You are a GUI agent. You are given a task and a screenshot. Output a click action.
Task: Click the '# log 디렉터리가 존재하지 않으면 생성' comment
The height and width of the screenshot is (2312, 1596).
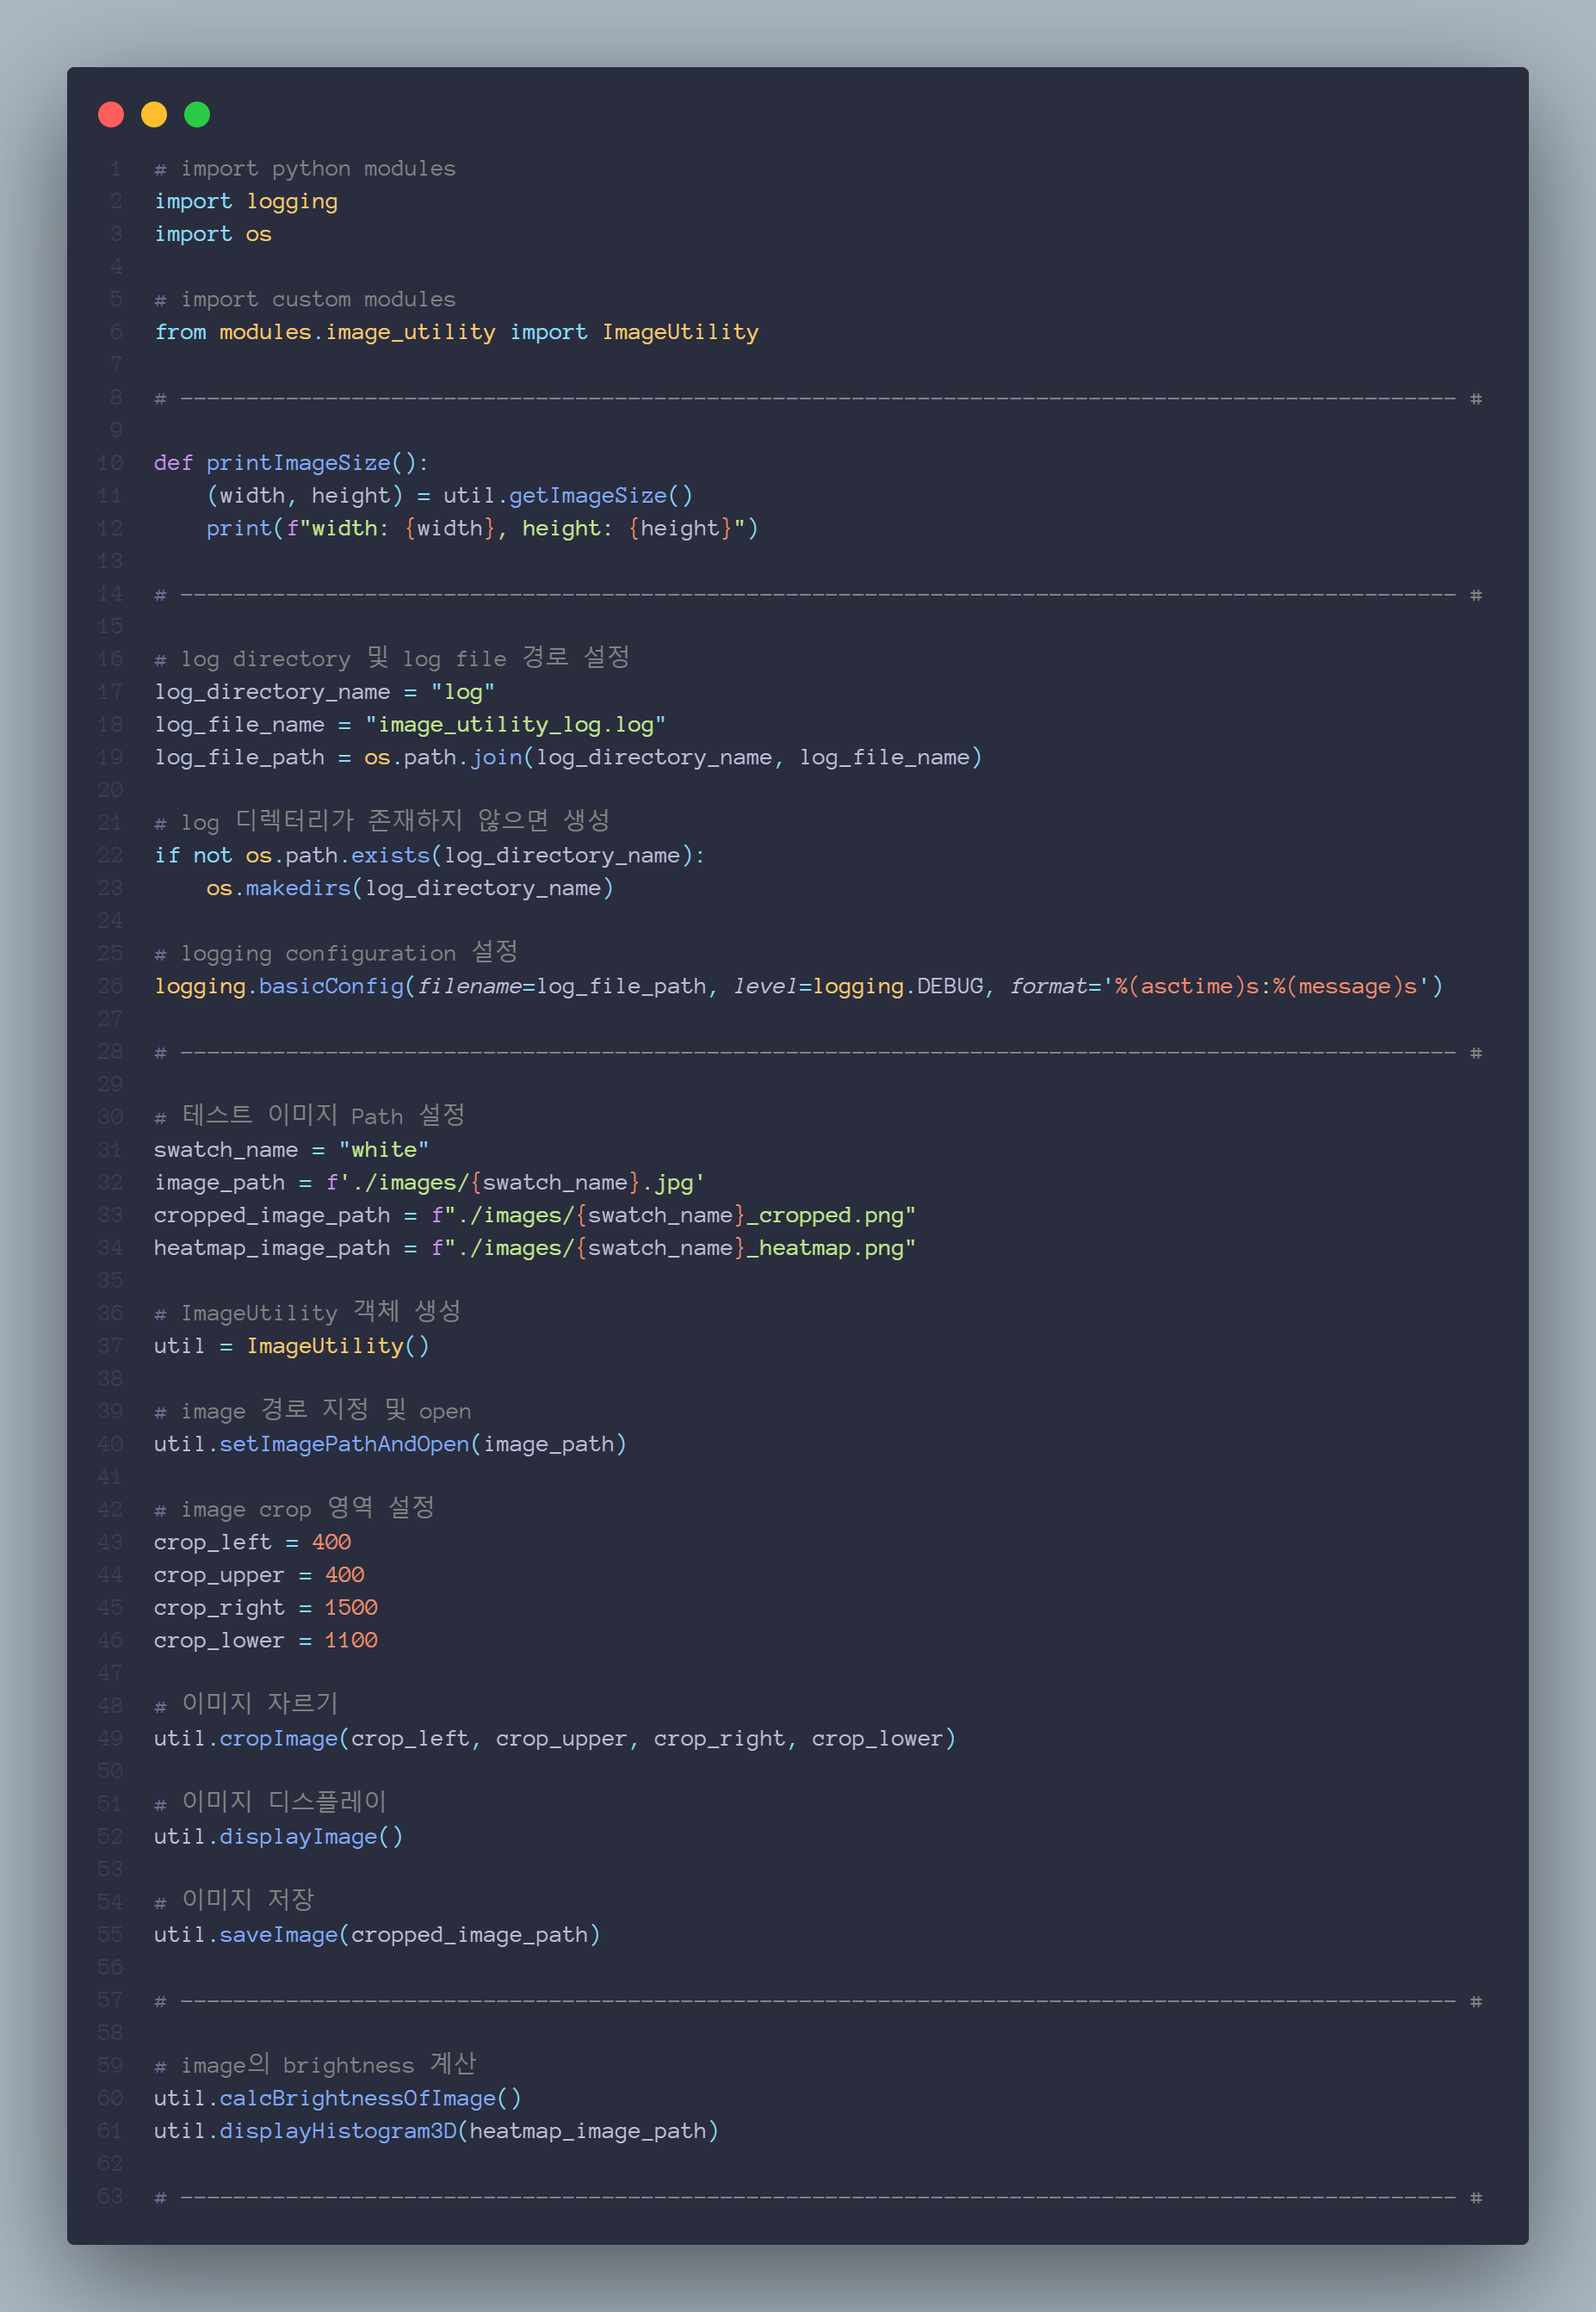coord(382,822)
